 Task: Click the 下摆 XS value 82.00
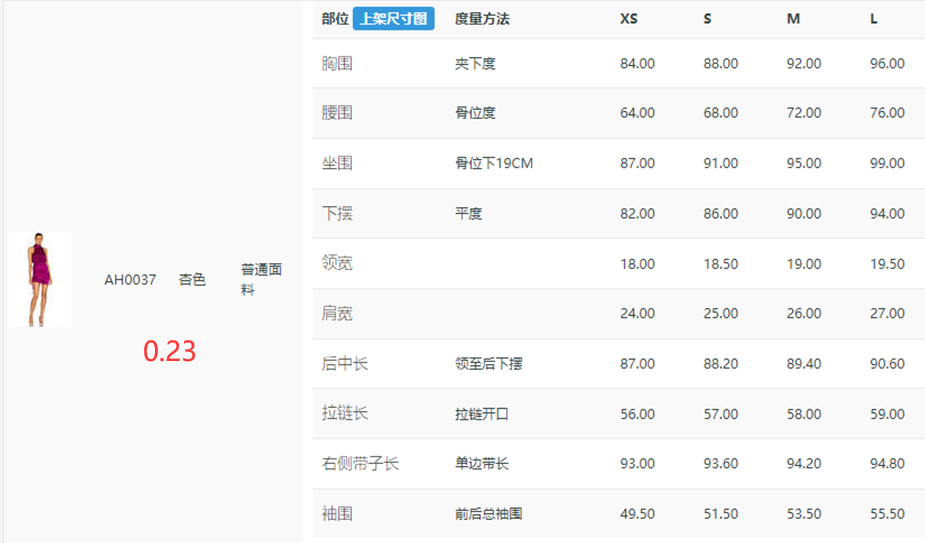tap(637, 213)
